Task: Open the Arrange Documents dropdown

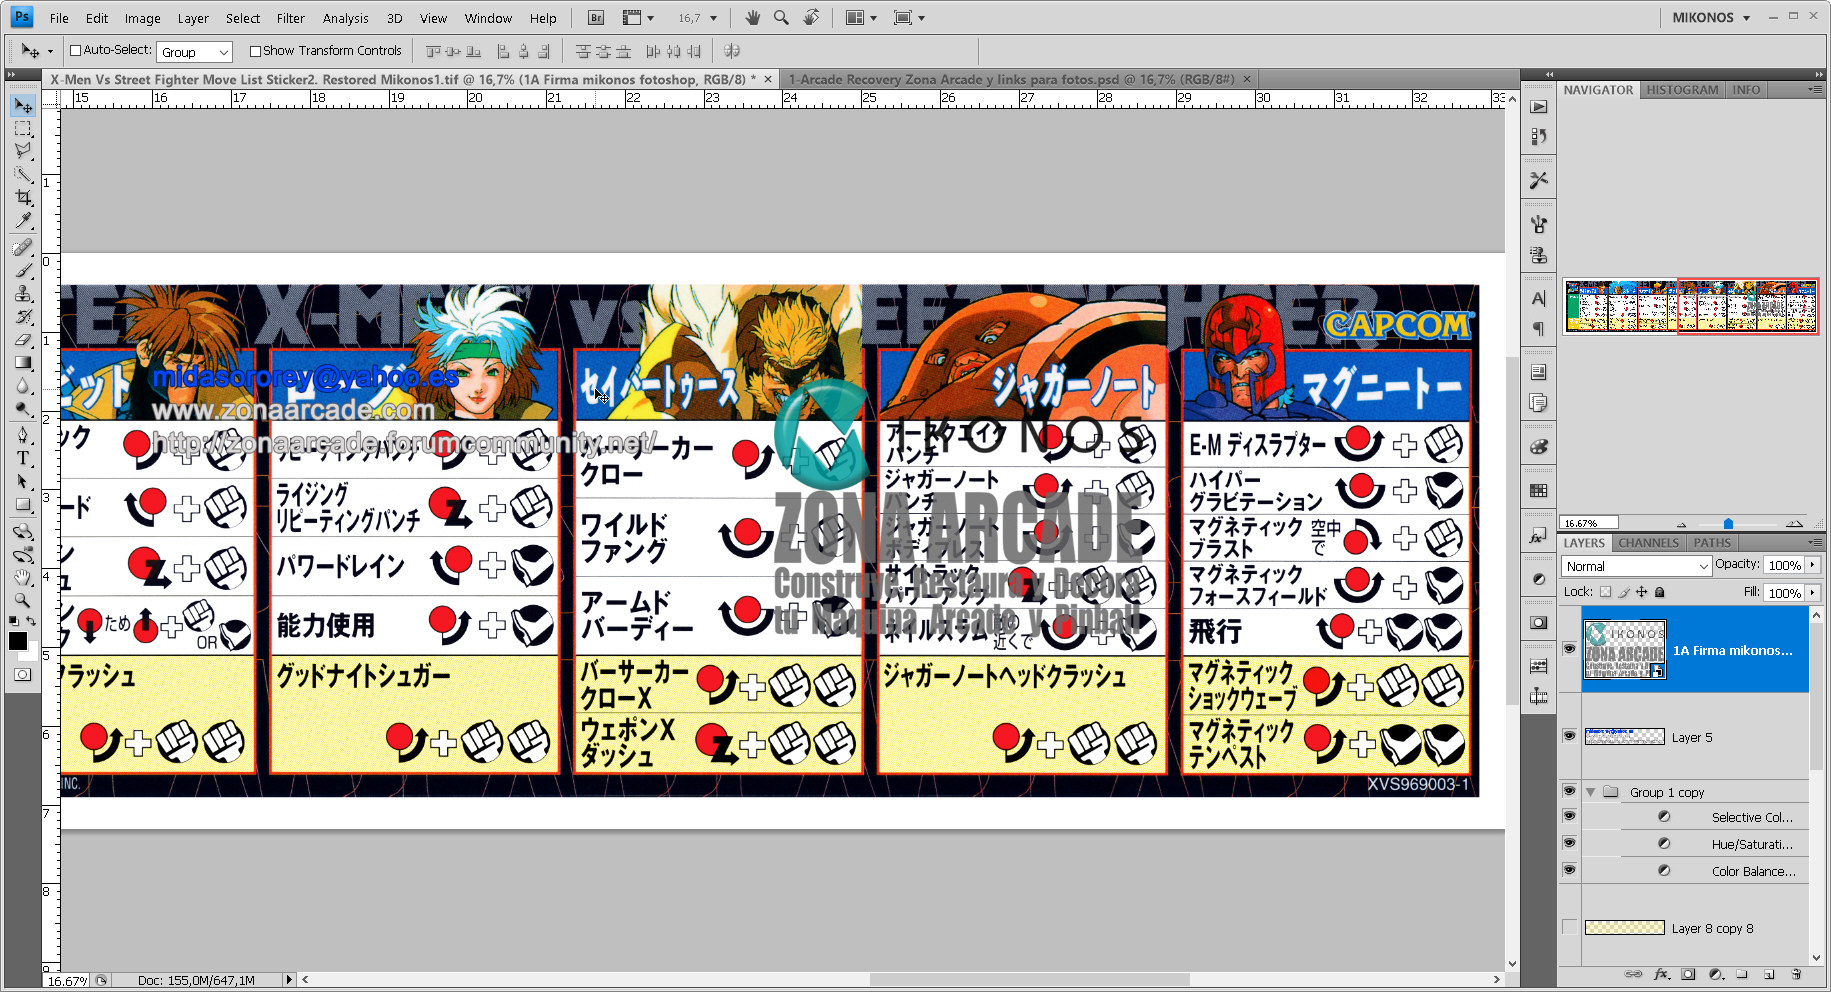Action: [x=860, y=17]
